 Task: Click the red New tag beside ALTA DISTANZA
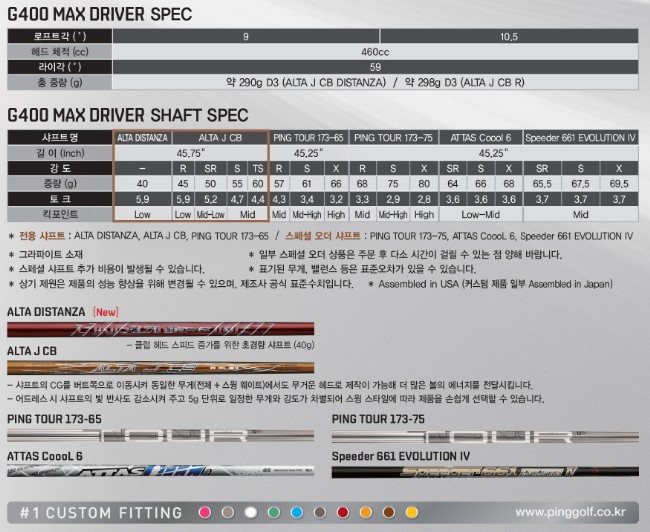click(105, 312)
